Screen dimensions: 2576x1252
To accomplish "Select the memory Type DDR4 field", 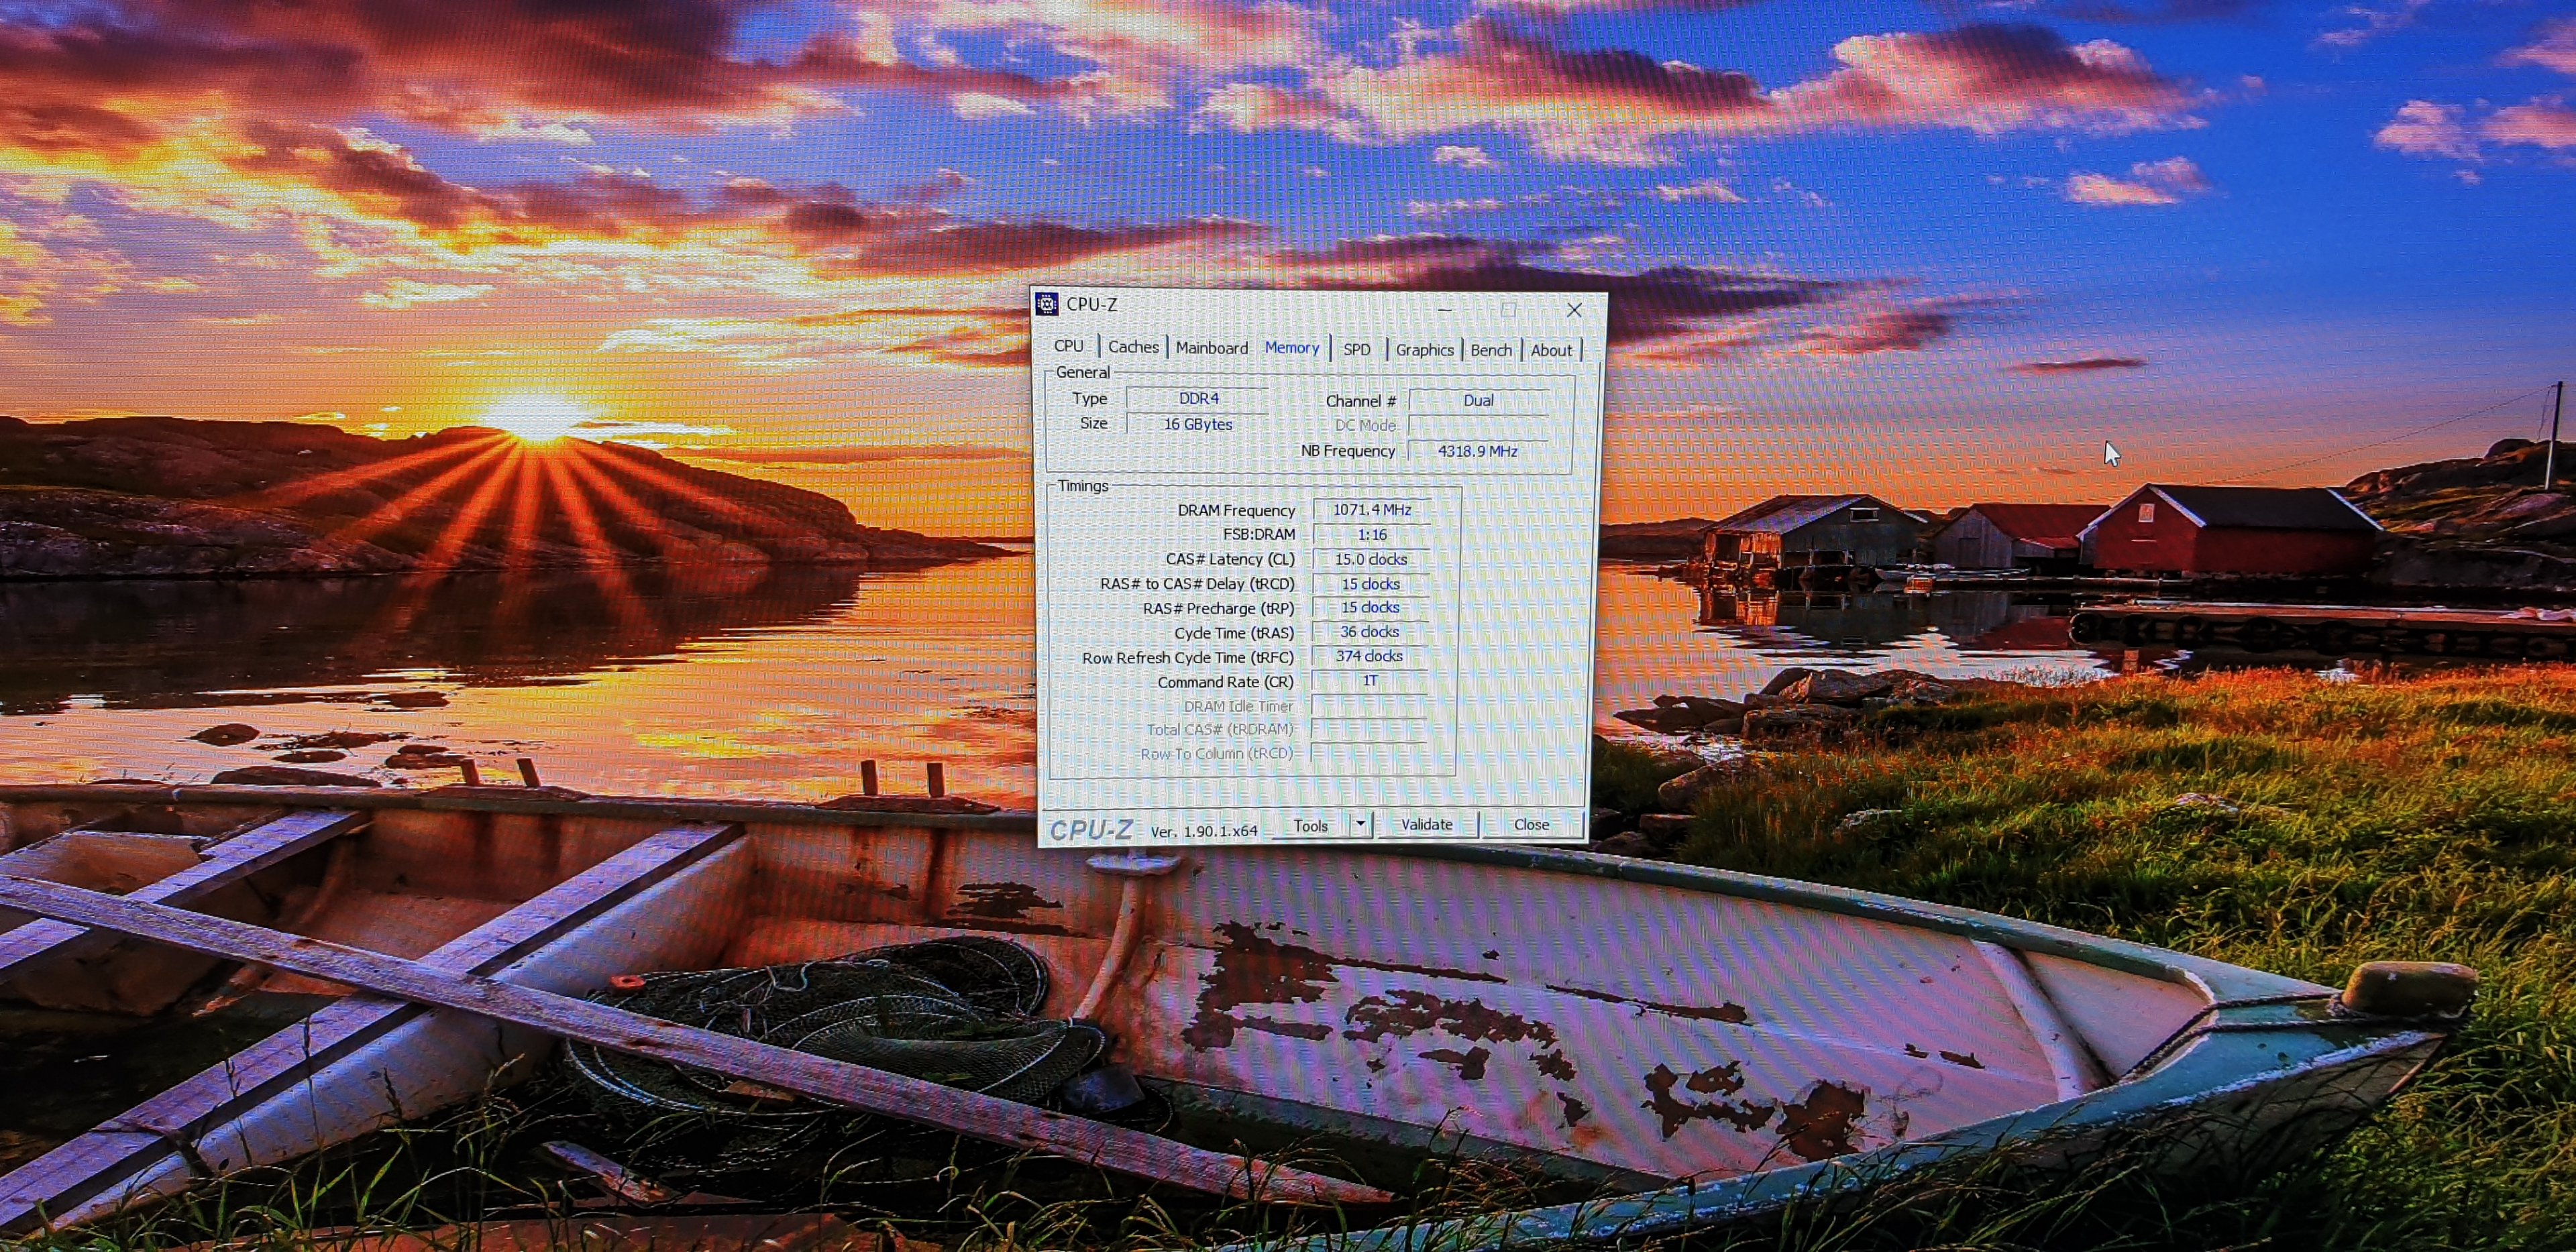I will pos(1198,398).
